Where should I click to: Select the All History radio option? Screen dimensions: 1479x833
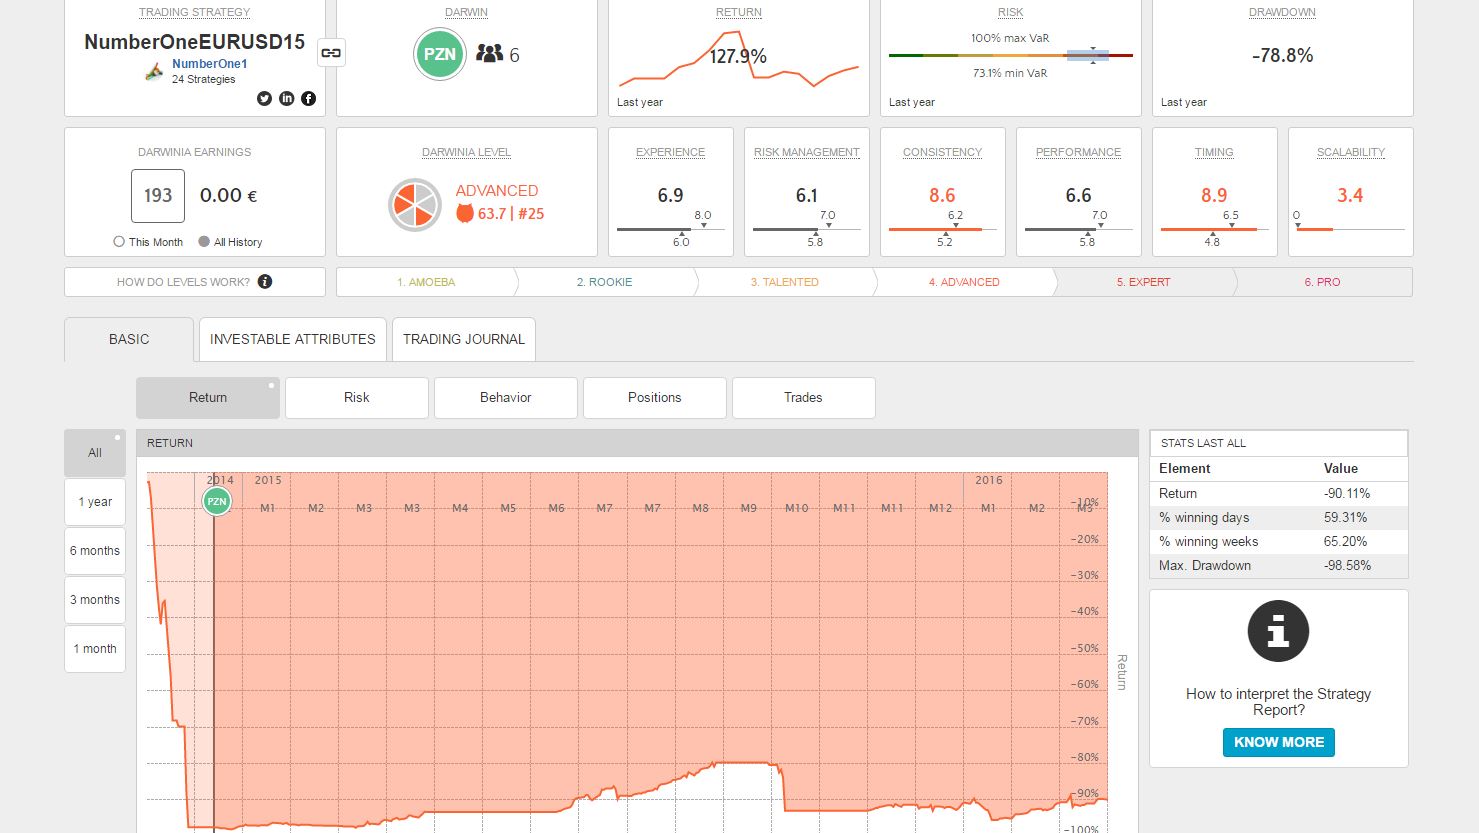[204, 242]
